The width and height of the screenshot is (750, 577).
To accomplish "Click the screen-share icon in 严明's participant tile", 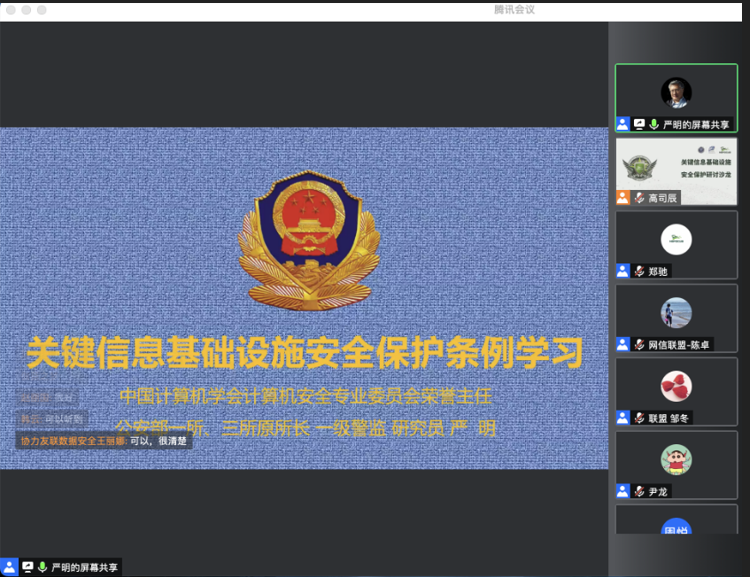I will point(639,124).
